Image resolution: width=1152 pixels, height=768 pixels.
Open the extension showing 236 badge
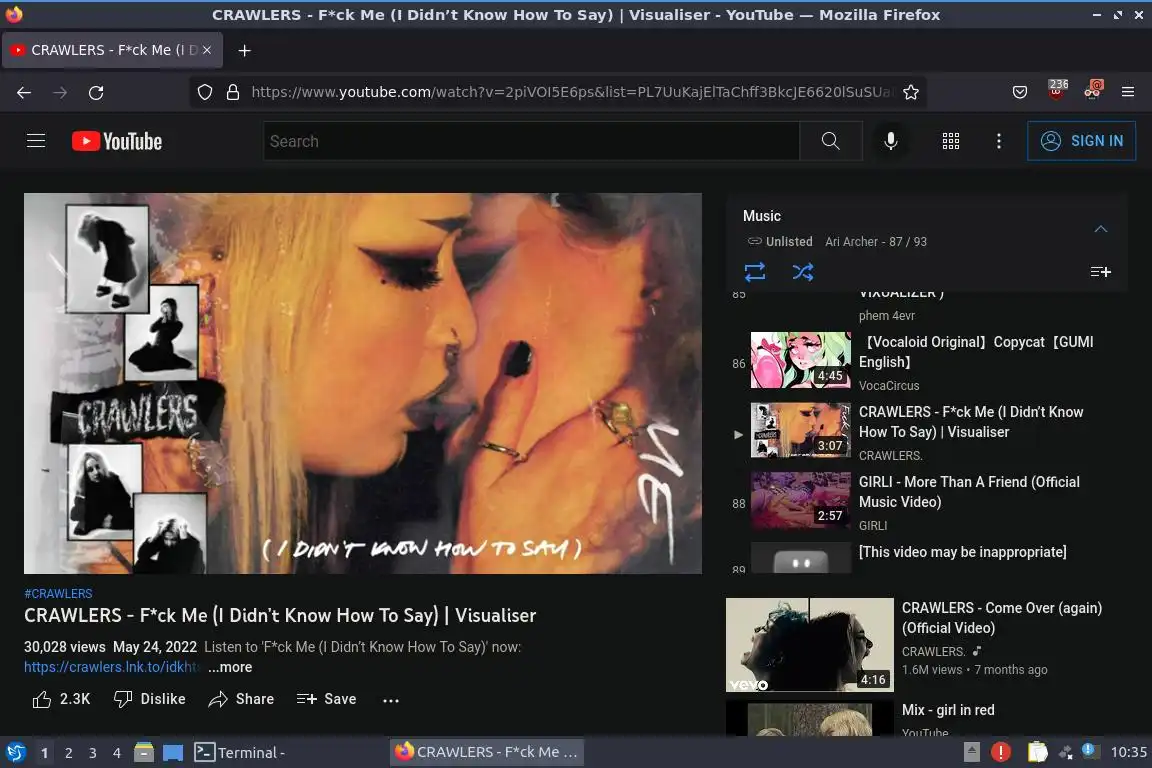pos(1057,90)
